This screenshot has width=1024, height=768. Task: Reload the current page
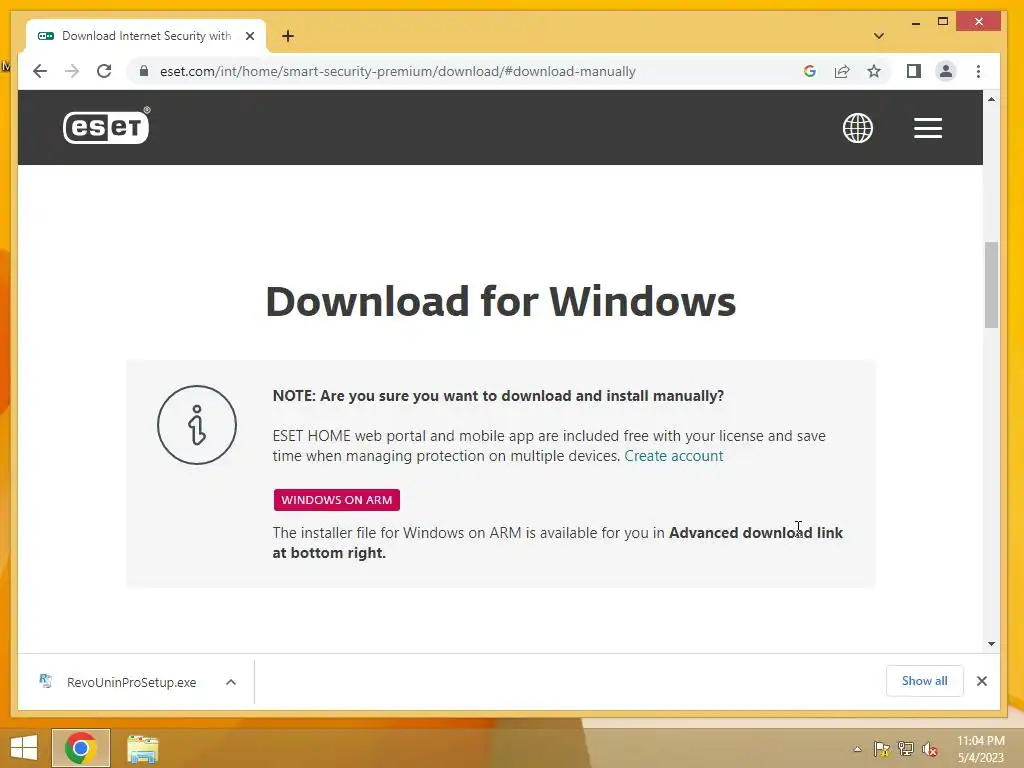click(104, 71)
